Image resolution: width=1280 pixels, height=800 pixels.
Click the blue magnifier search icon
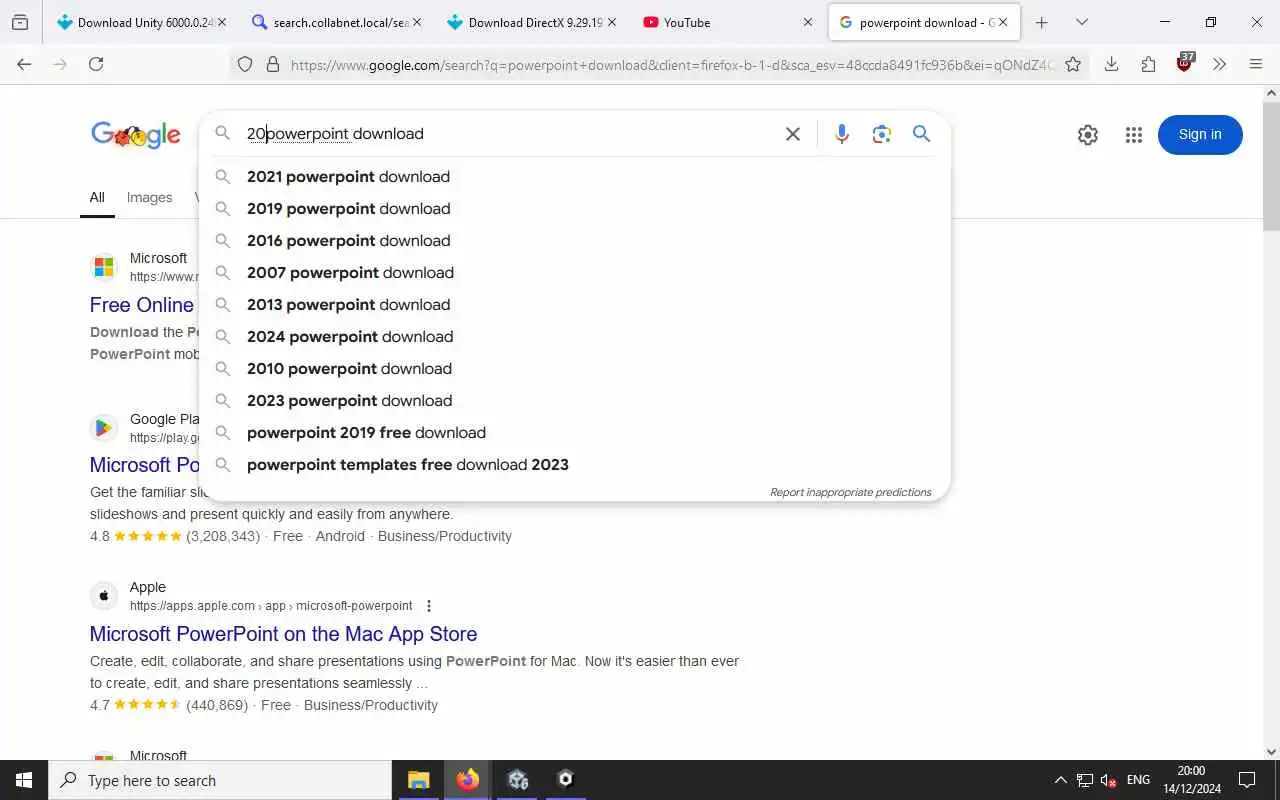922,134
